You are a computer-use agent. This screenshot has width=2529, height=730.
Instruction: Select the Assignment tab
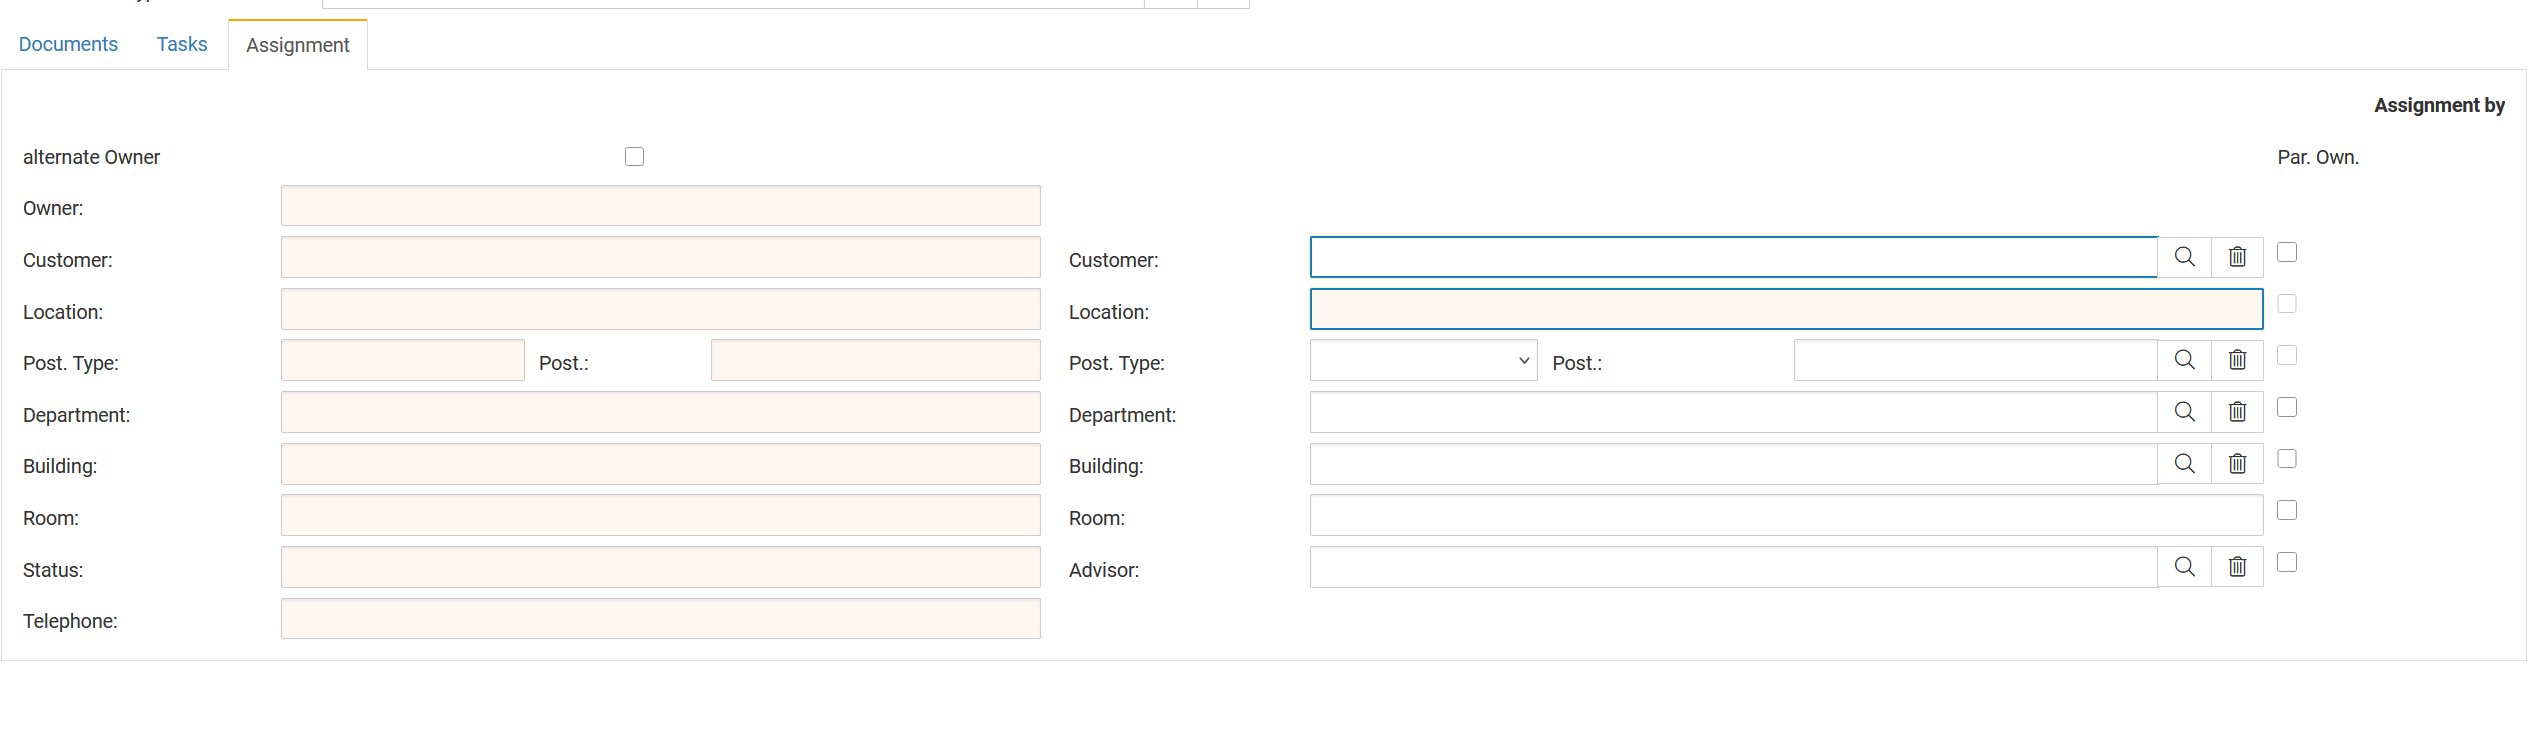tap(297, 45)
